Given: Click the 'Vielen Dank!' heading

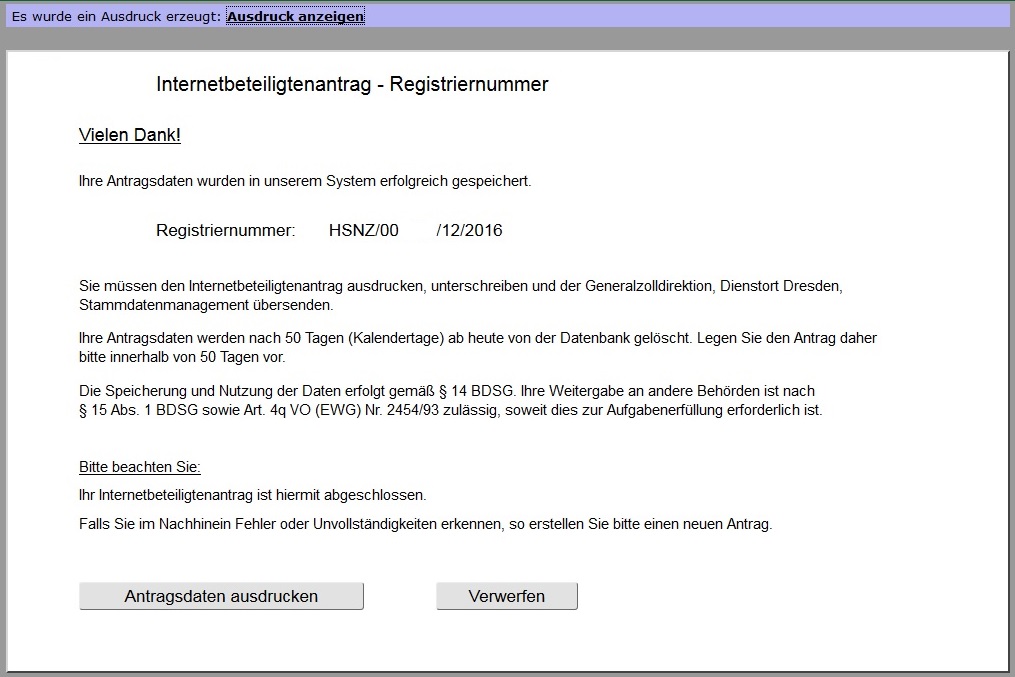Looking at the screenshot, I should tap(129, 135).
